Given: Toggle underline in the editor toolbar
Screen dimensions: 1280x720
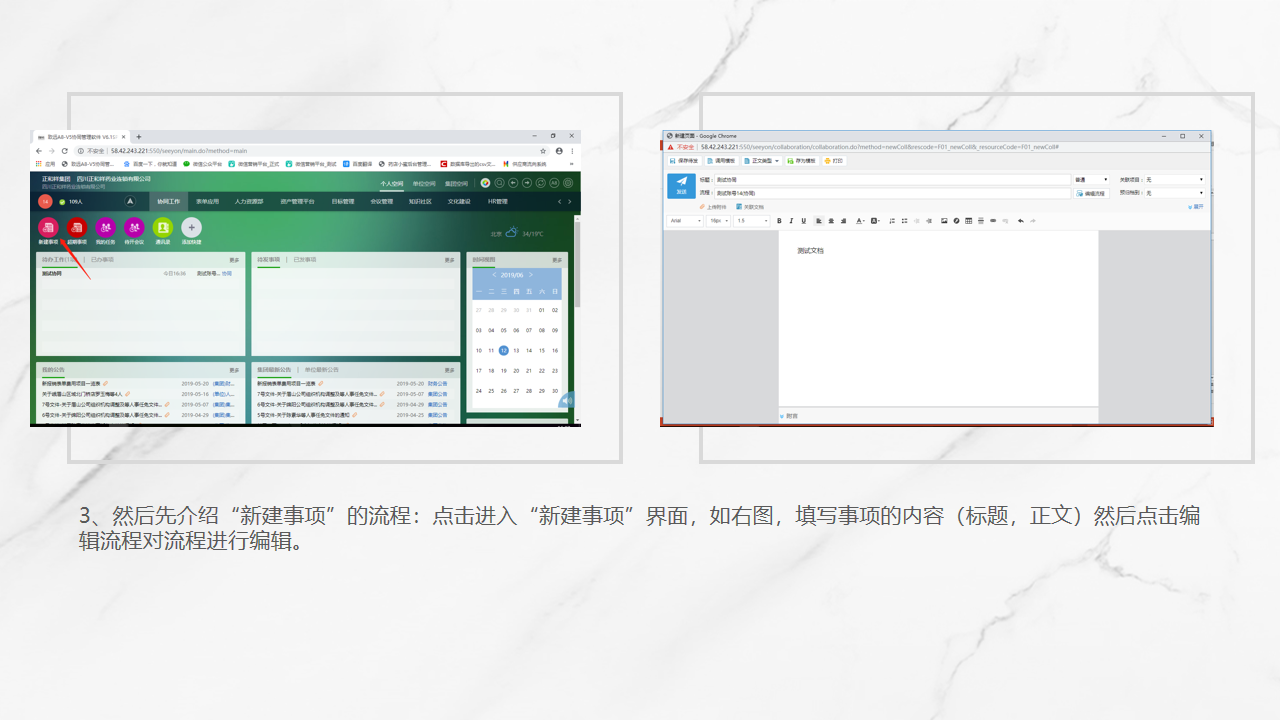Looking at the screenshot, I should [x=803, y=220].
